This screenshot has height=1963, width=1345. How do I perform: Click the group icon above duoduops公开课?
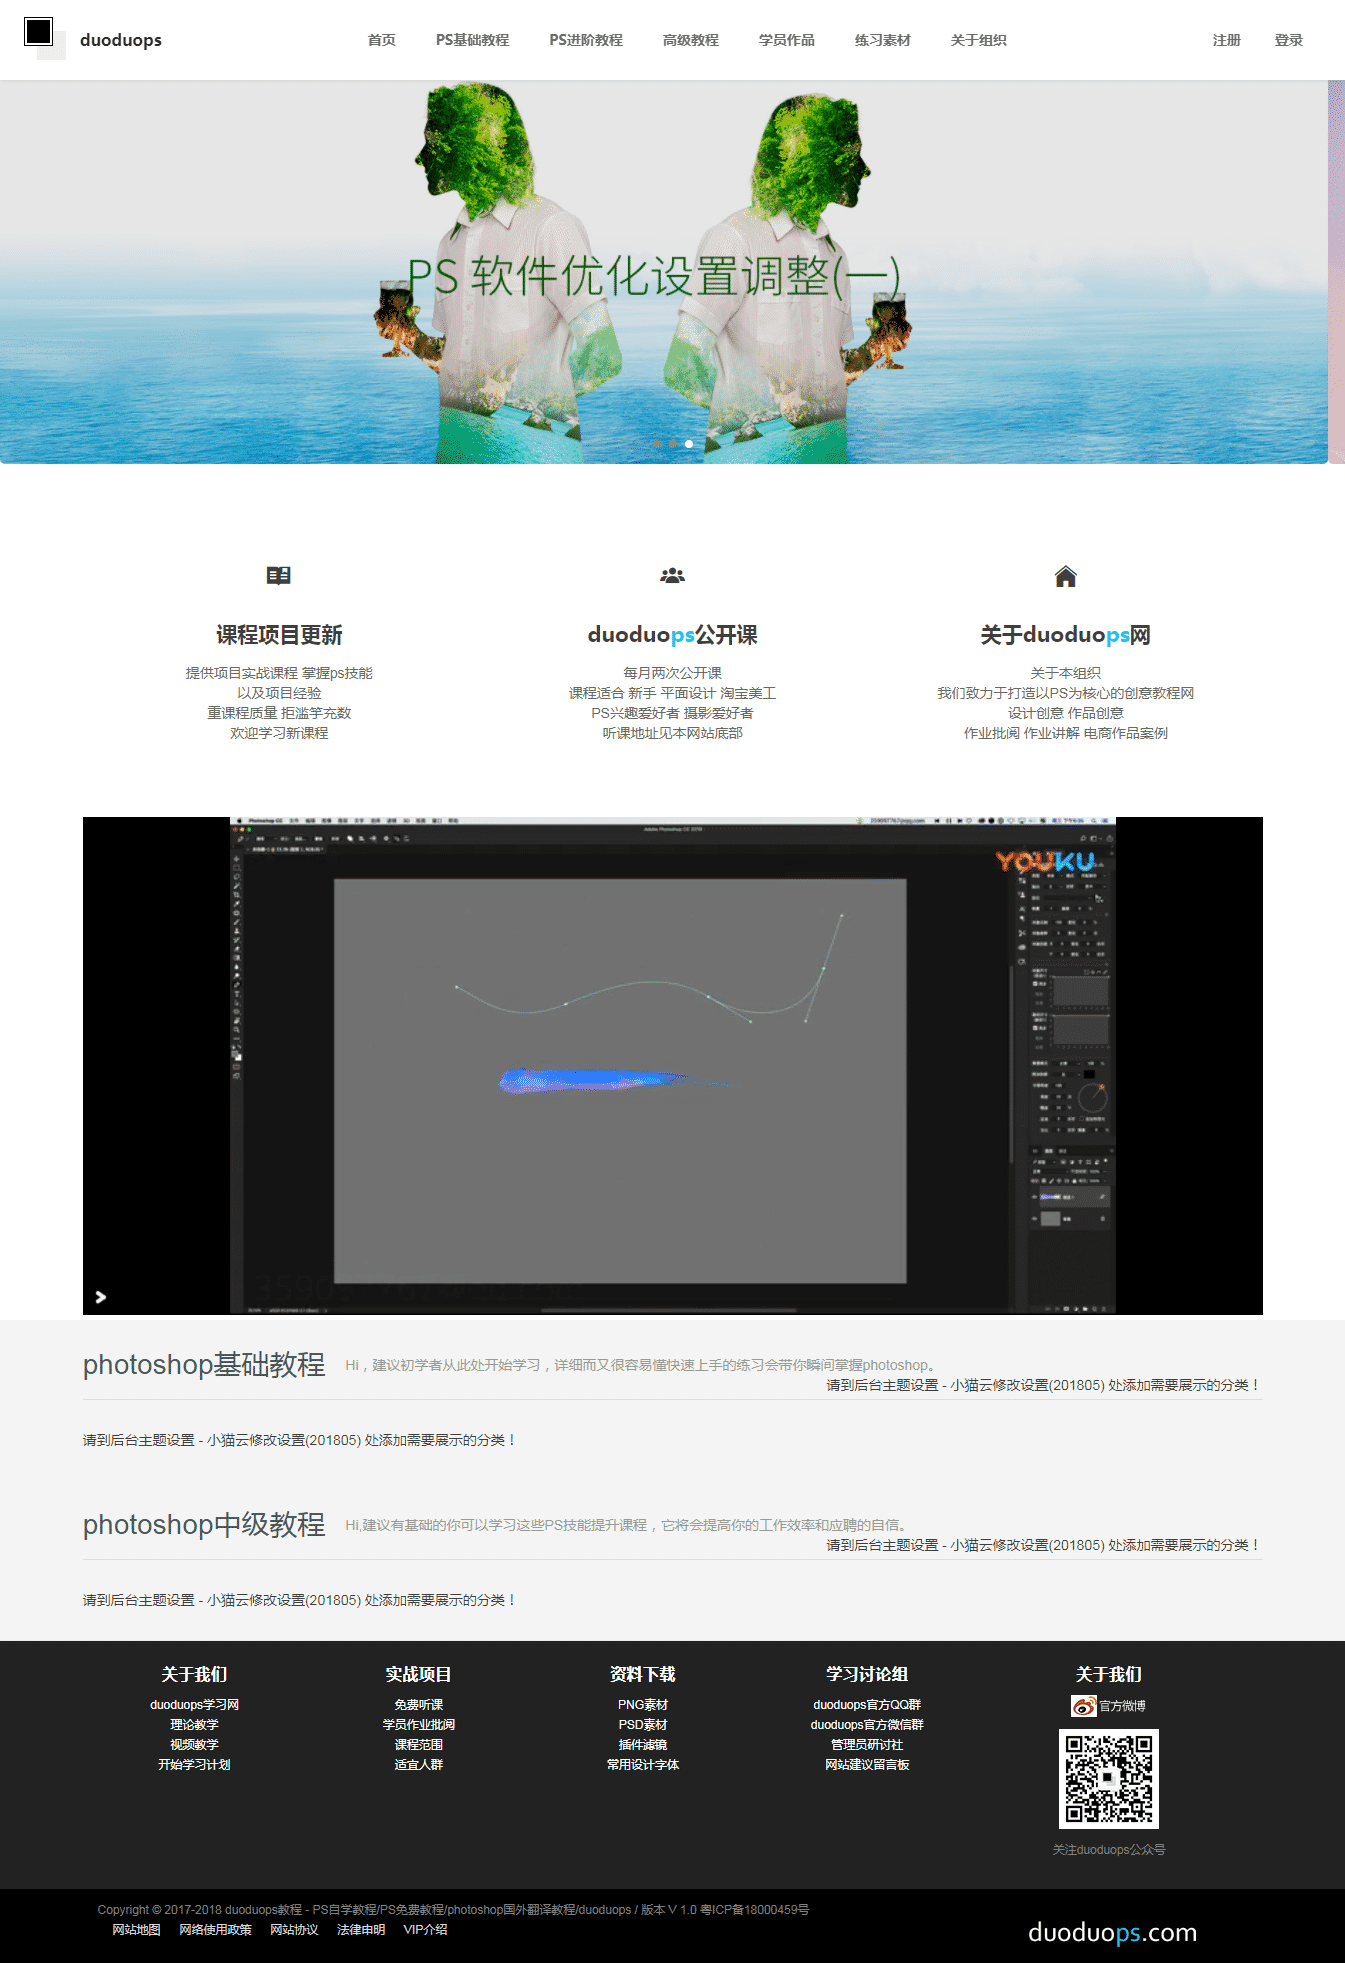click(x=673, y=575)
